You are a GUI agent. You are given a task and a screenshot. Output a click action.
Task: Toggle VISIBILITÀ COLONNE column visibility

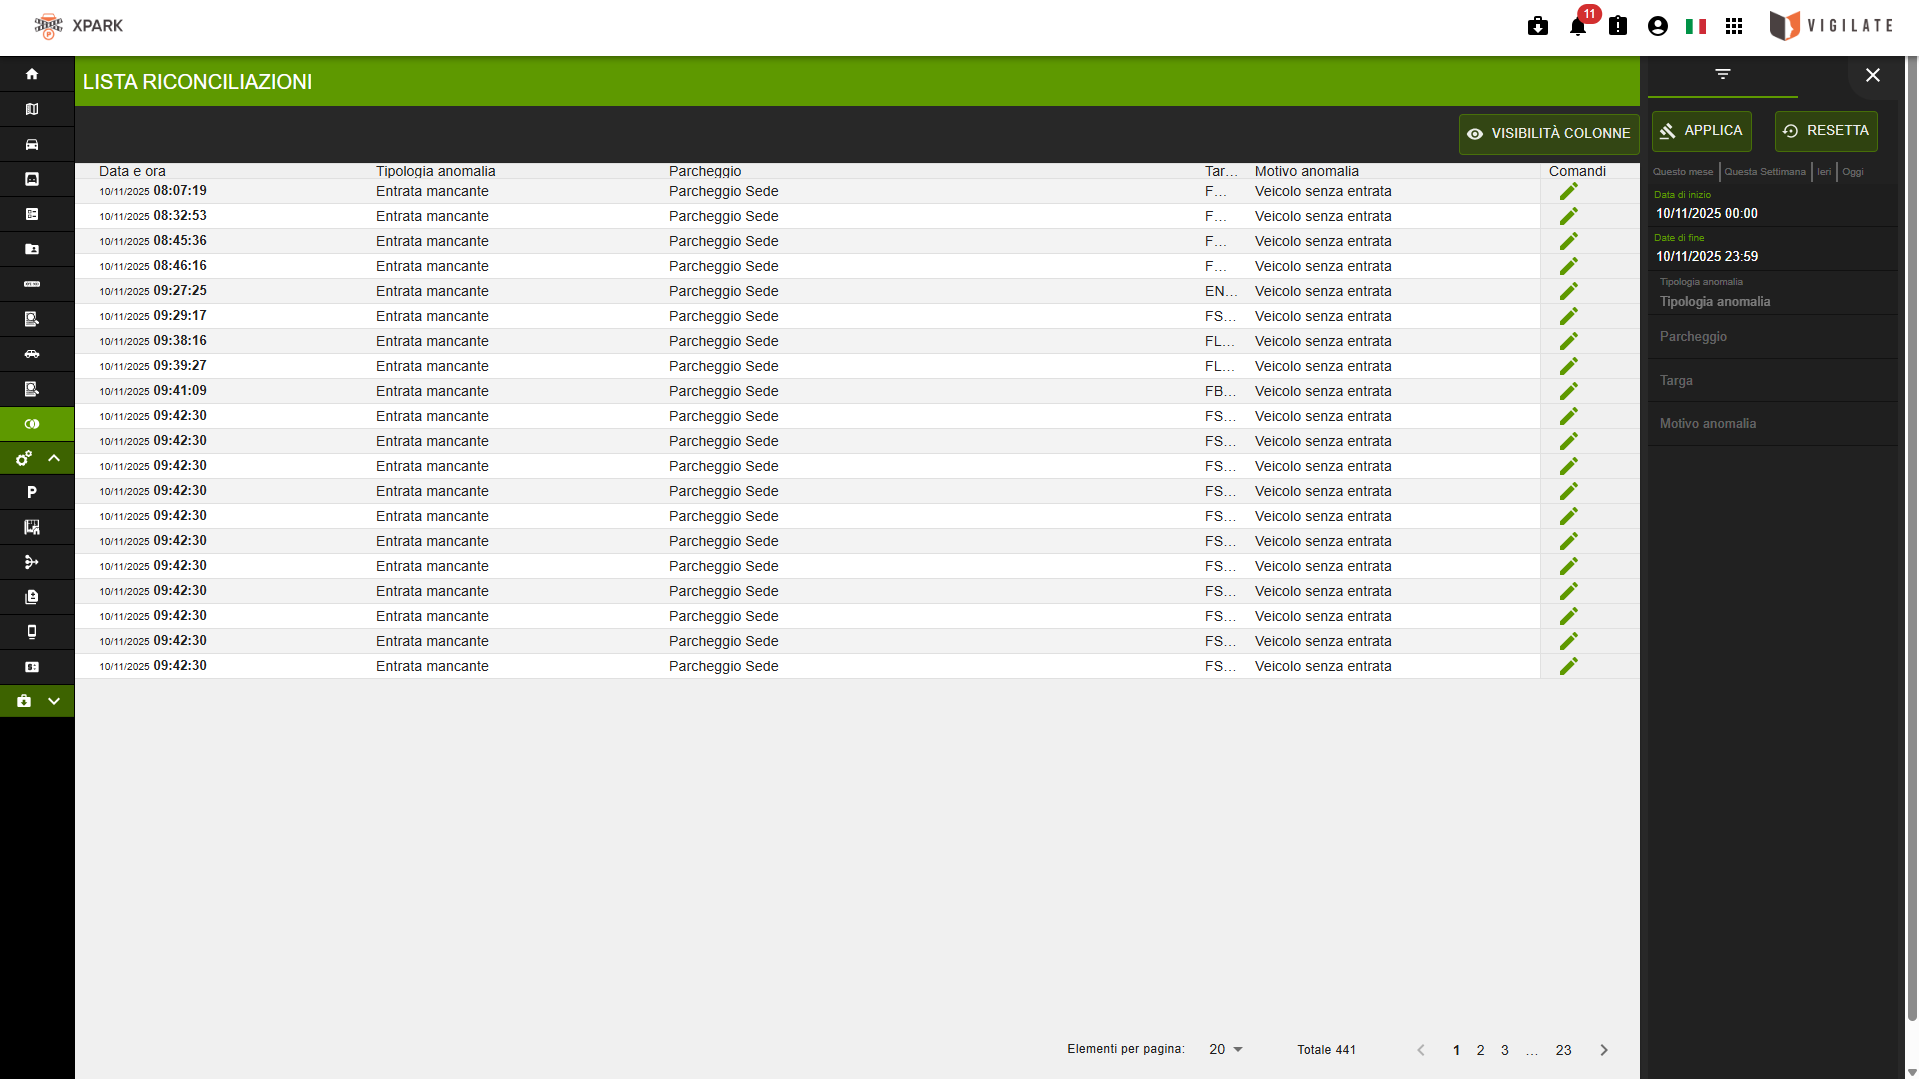[1548, 133]
